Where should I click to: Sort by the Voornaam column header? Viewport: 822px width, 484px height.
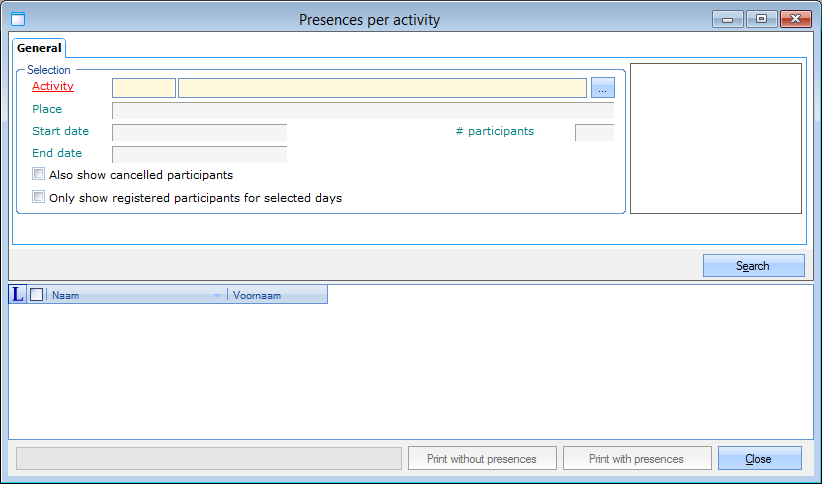pos(277,296)
